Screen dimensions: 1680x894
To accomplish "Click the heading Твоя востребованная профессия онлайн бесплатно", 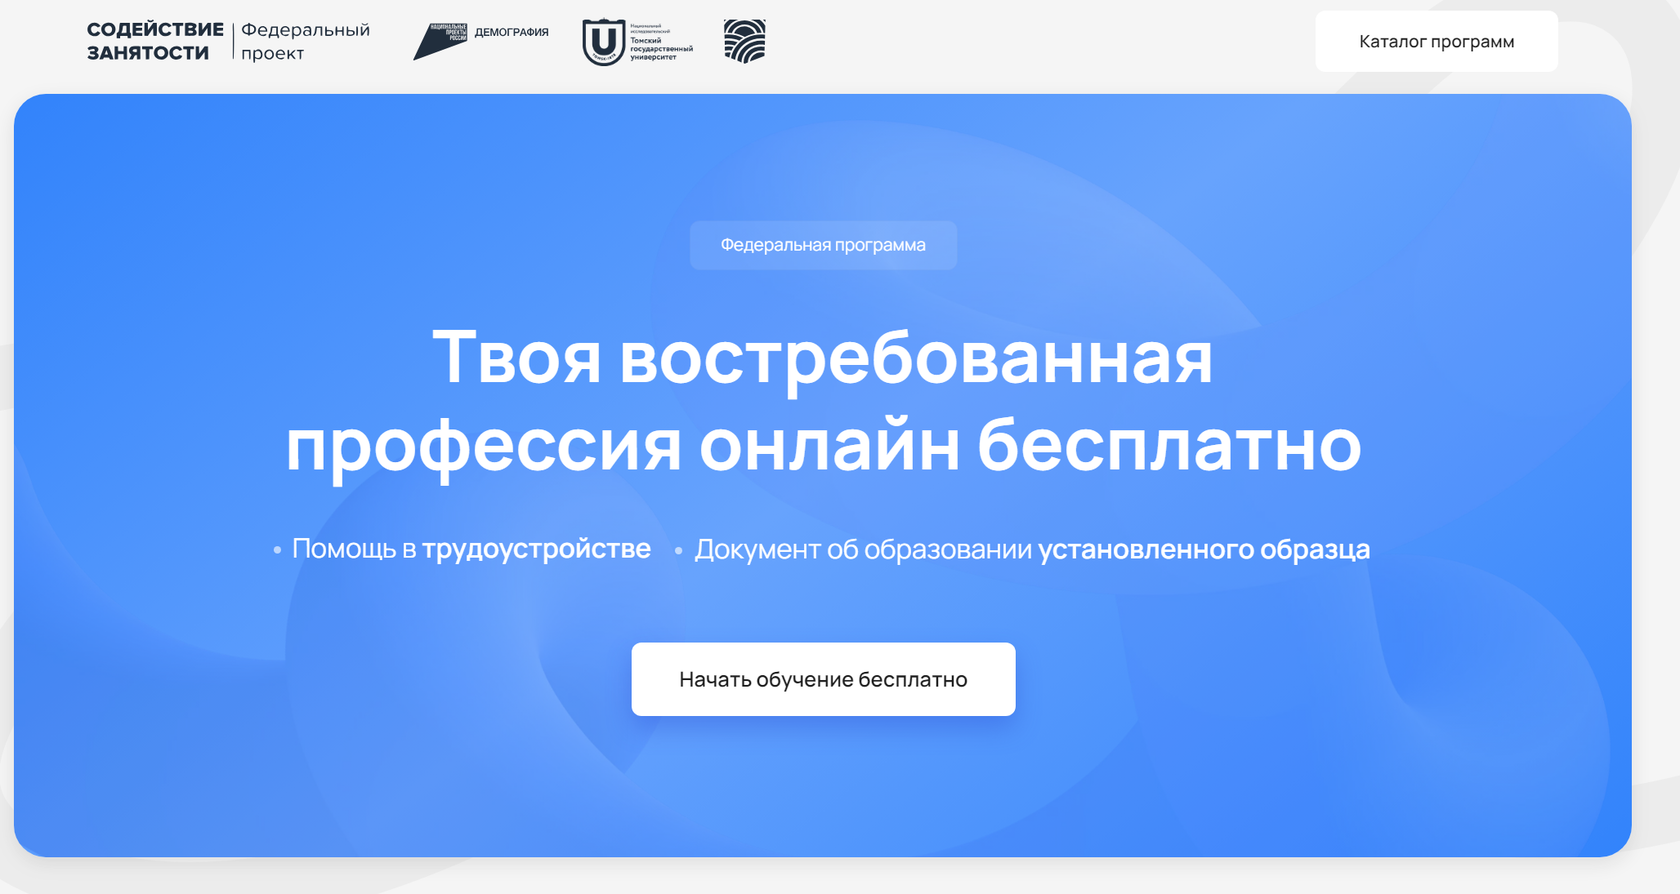I will (x=823, y=400).
